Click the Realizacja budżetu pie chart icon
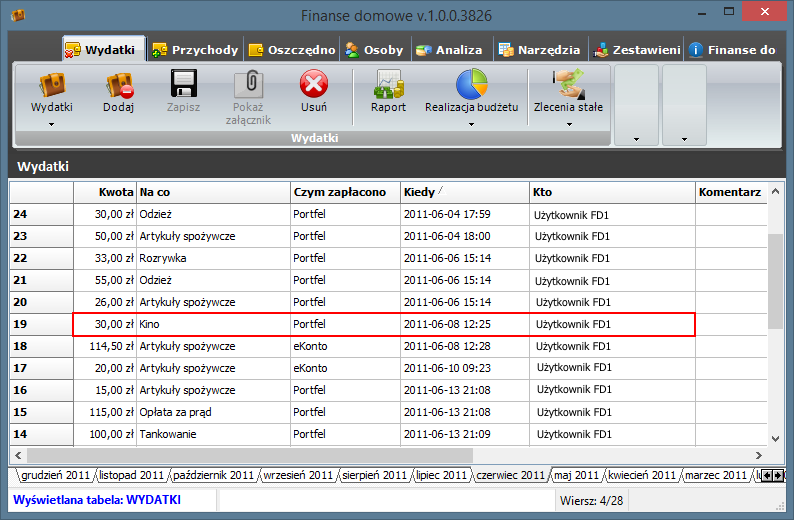This screenshot has height=520, width=794. click(471, 85)
